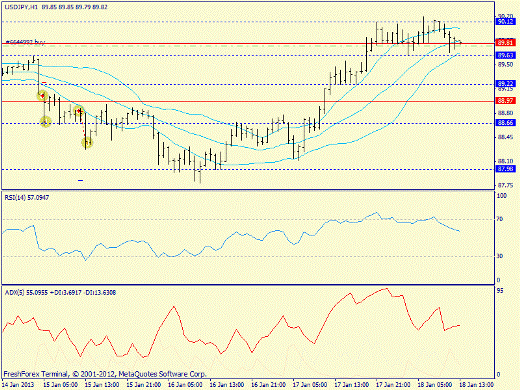Click the 88.10 price scale value
The width and height of the screenshot is (520, 390).
(x=505, y=161)
